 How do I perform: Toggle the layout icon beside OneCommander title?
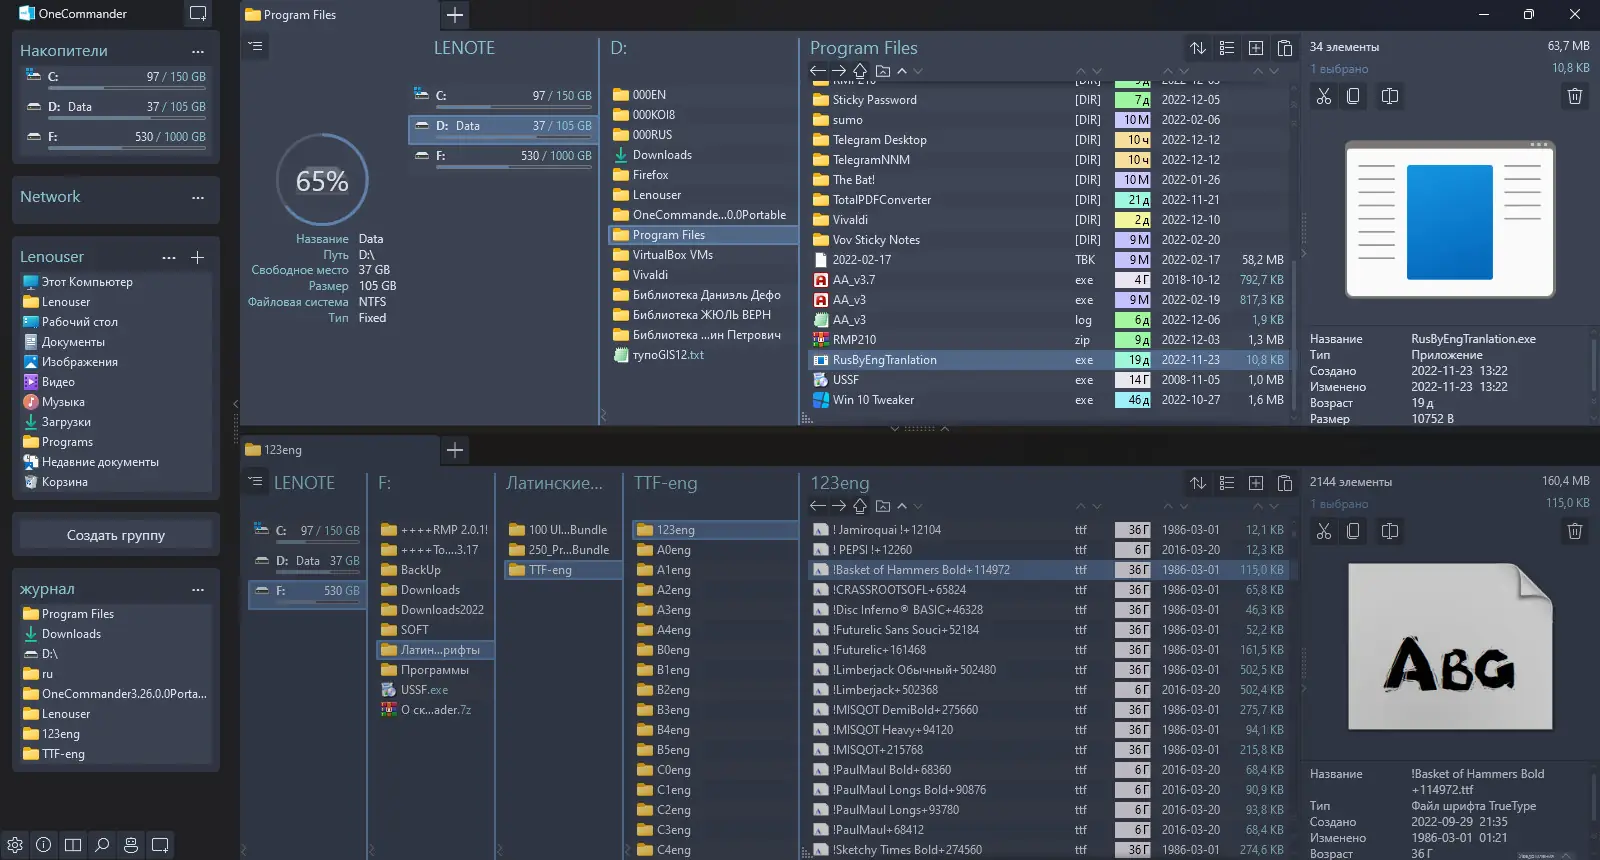[198, 14]
